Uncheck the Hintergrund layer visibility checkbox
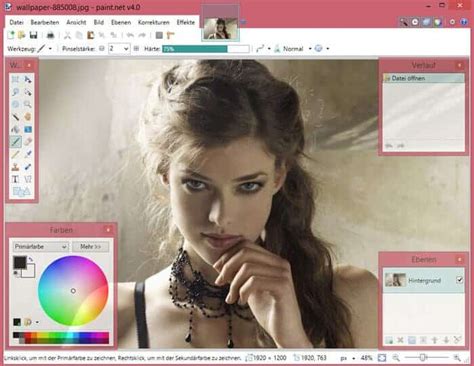Image resolution: width=474 pixels, height=366 pixels. coord(459,280)
